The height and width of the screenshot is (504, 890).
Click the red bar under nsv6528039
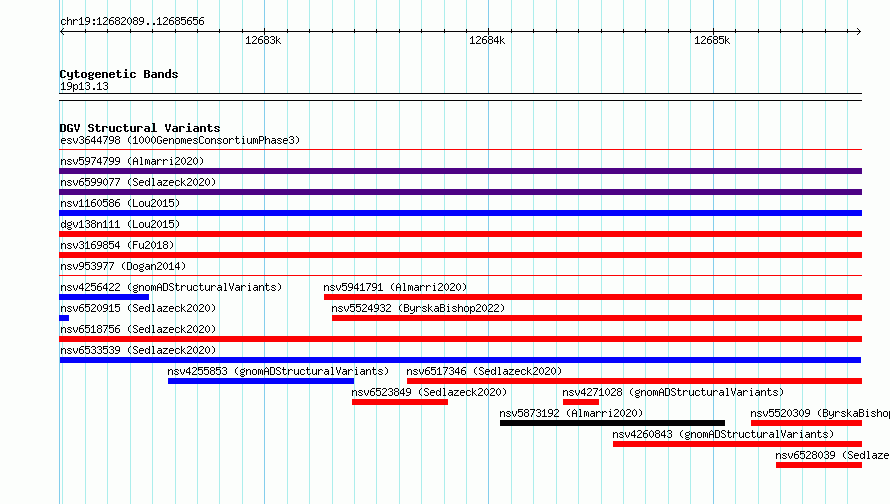[x=819, y=465]
